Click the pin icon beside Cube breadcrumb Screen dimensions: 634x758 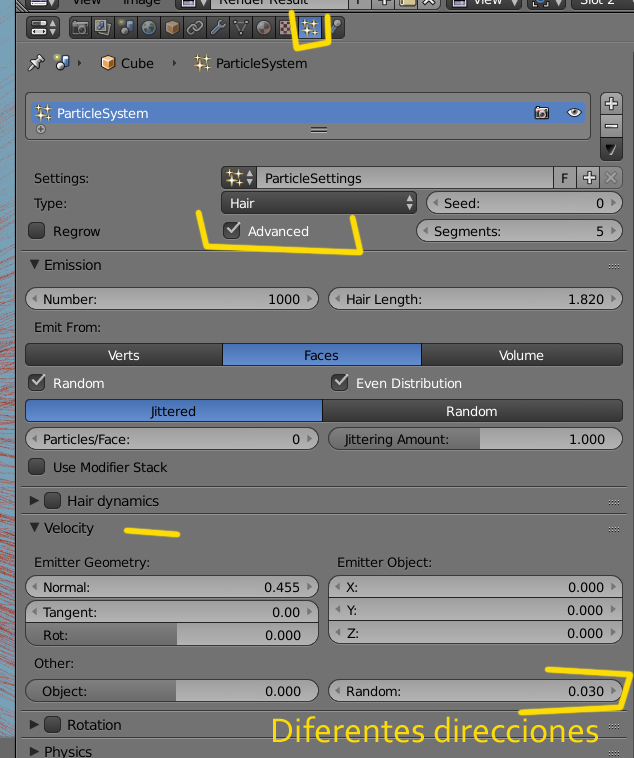(x=36, y=63)
